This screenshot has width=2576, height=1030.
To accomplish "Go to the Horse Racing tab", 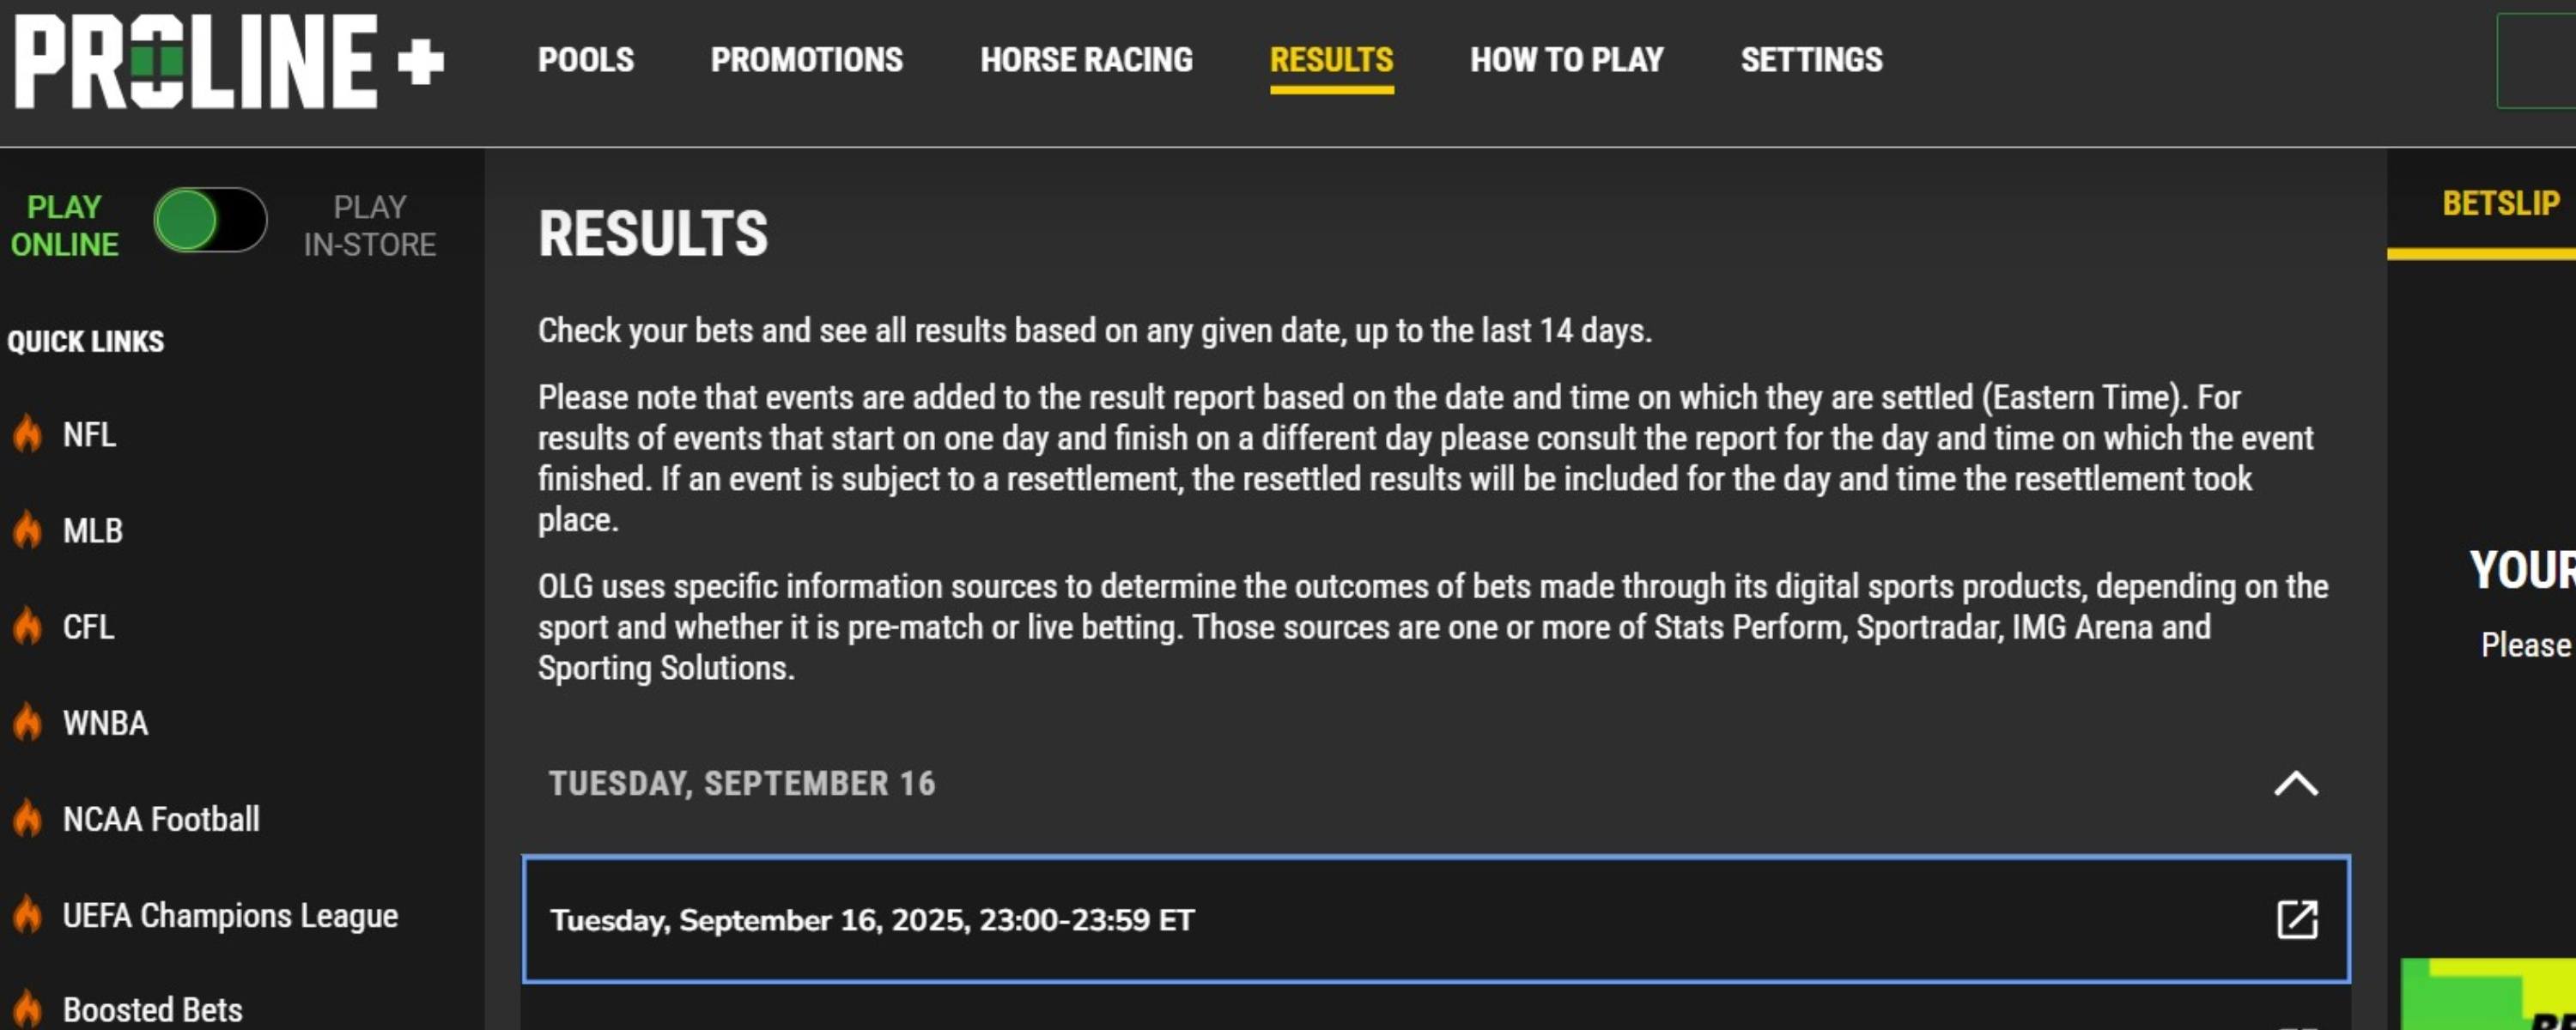I will [1086, 60].
